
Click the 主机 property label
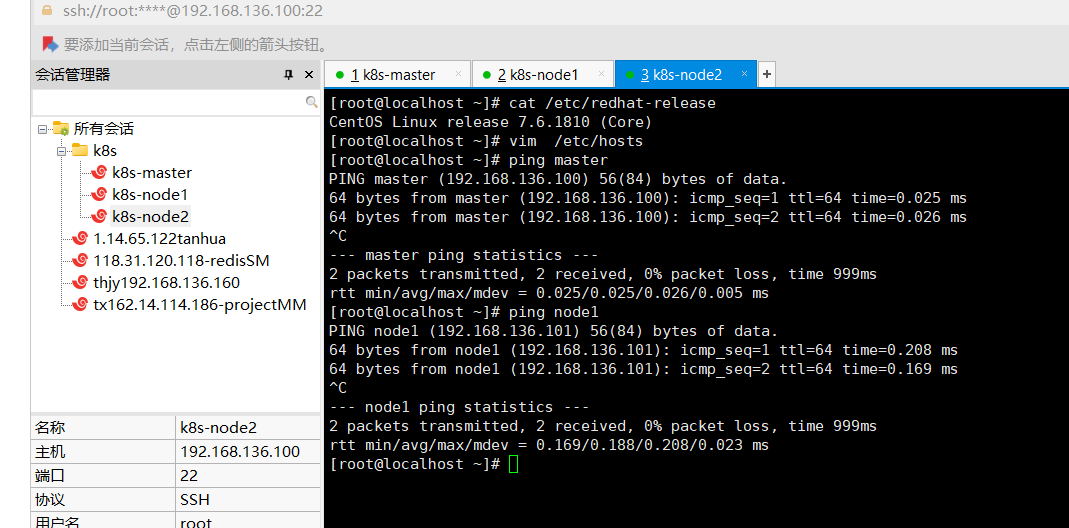pos(50,452)
